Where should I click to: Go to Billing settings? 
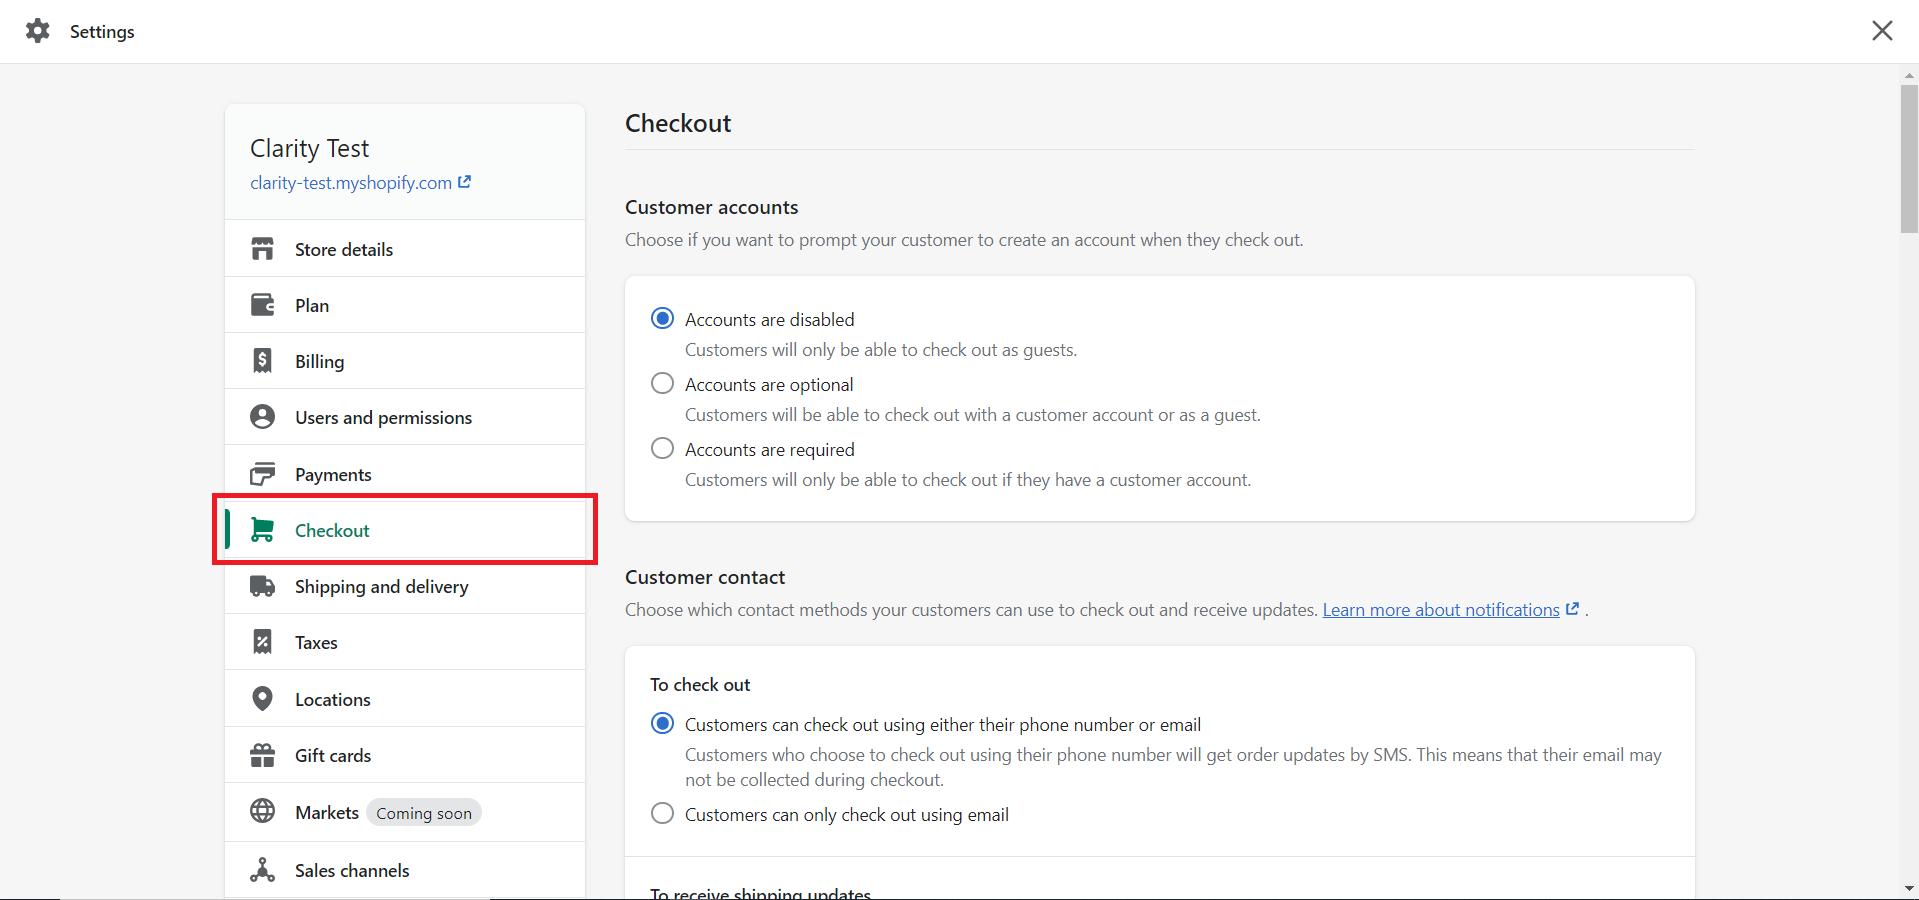(x=405, y=361)
